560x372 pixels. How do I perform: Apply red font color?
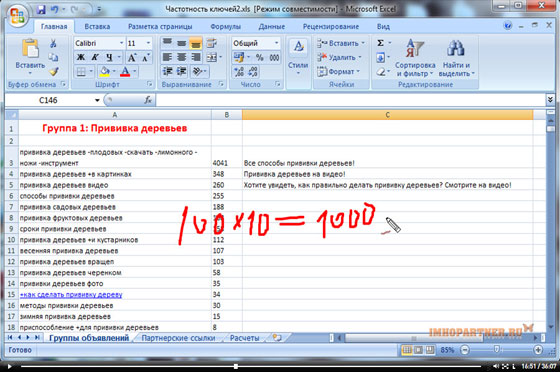tap(125, 71)
